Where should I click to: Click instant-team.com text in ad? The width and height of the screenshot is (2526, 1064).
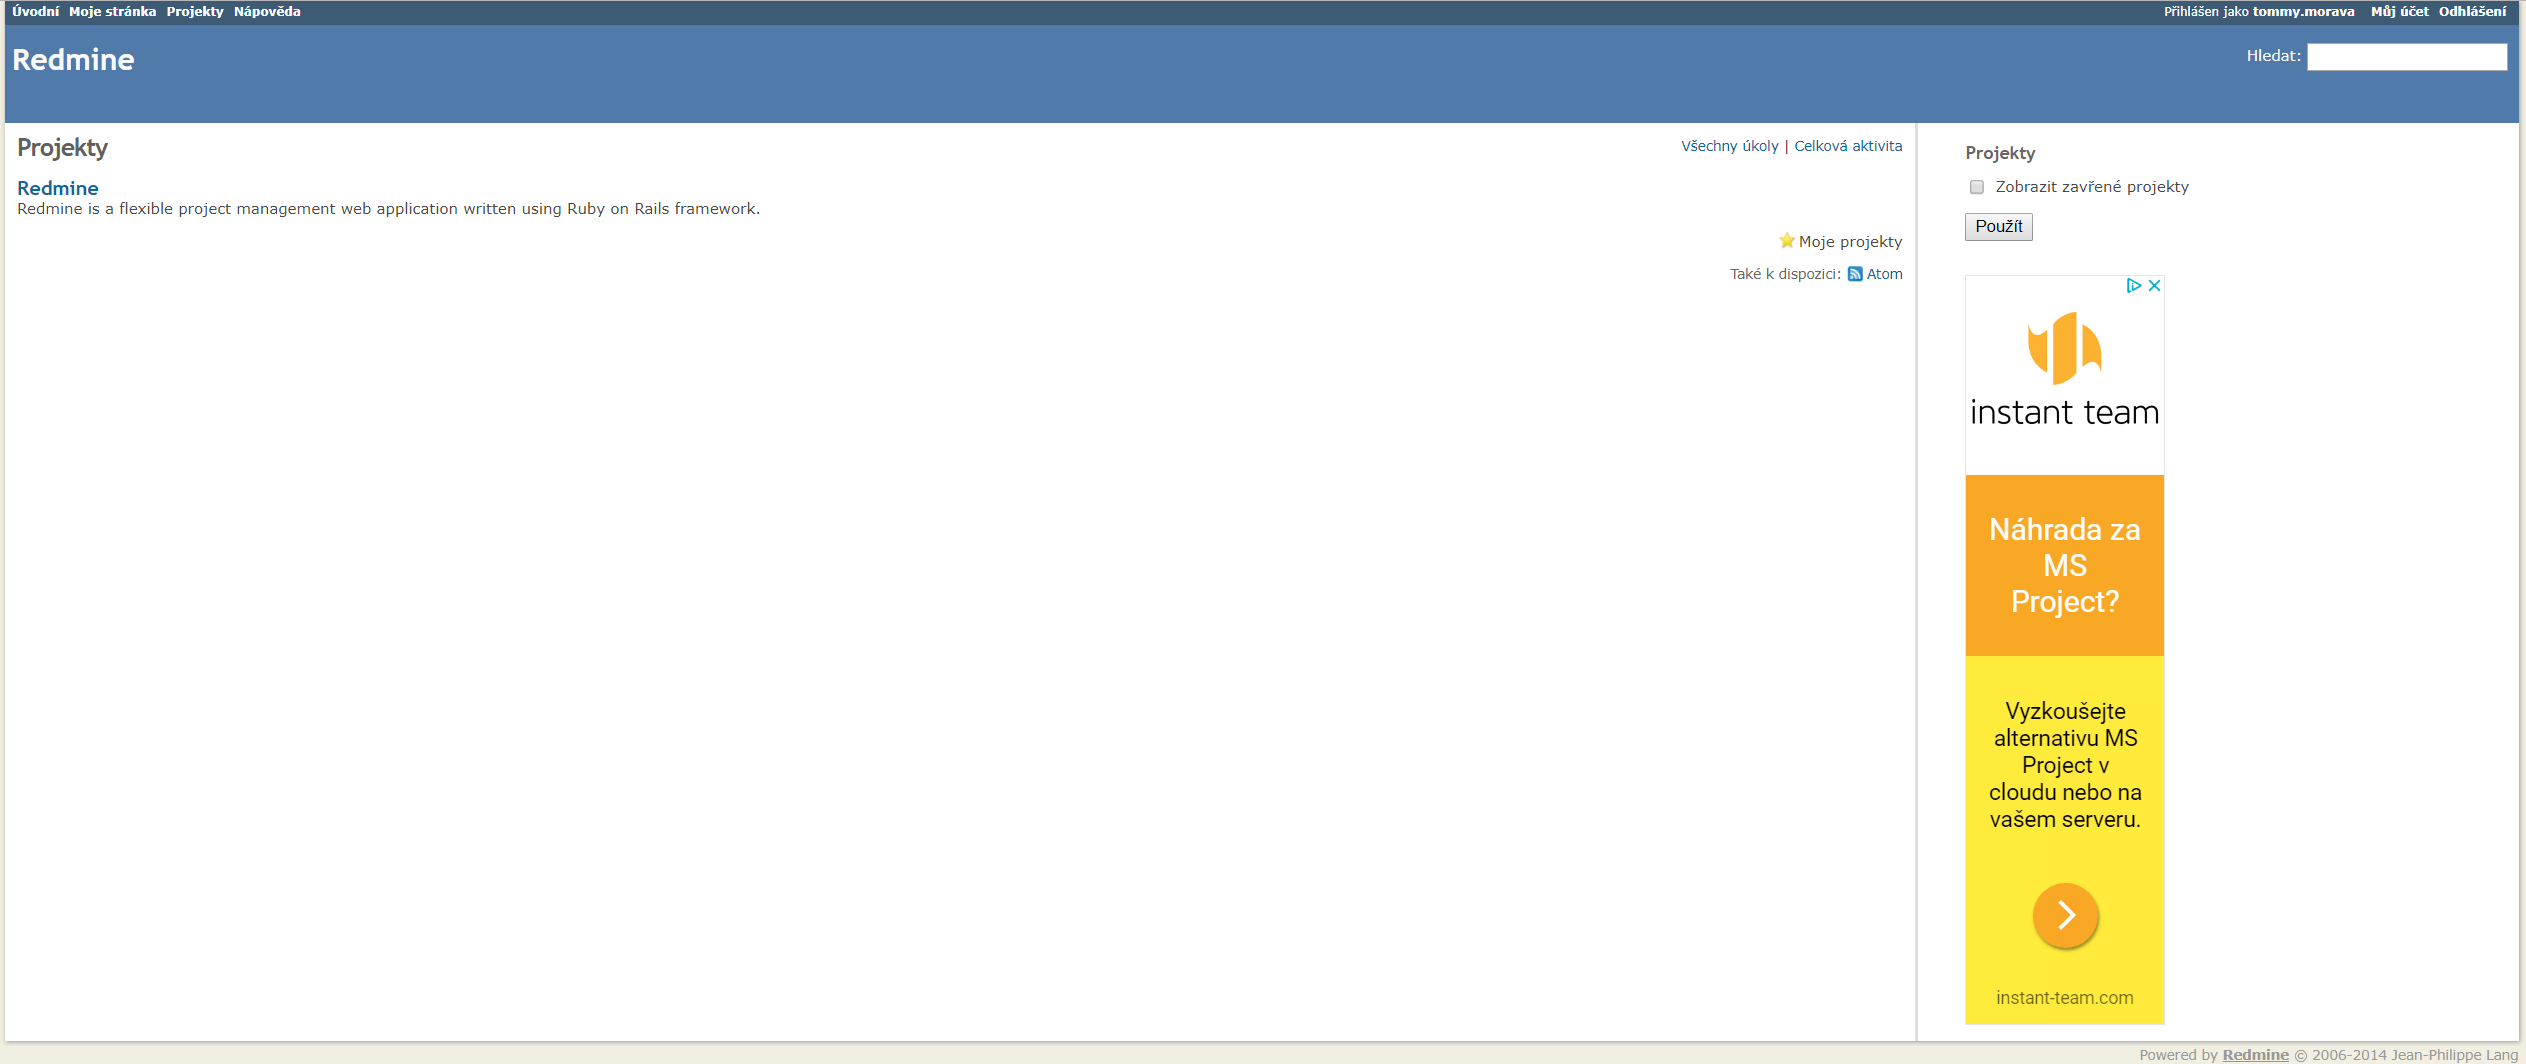pos(2065,998)
